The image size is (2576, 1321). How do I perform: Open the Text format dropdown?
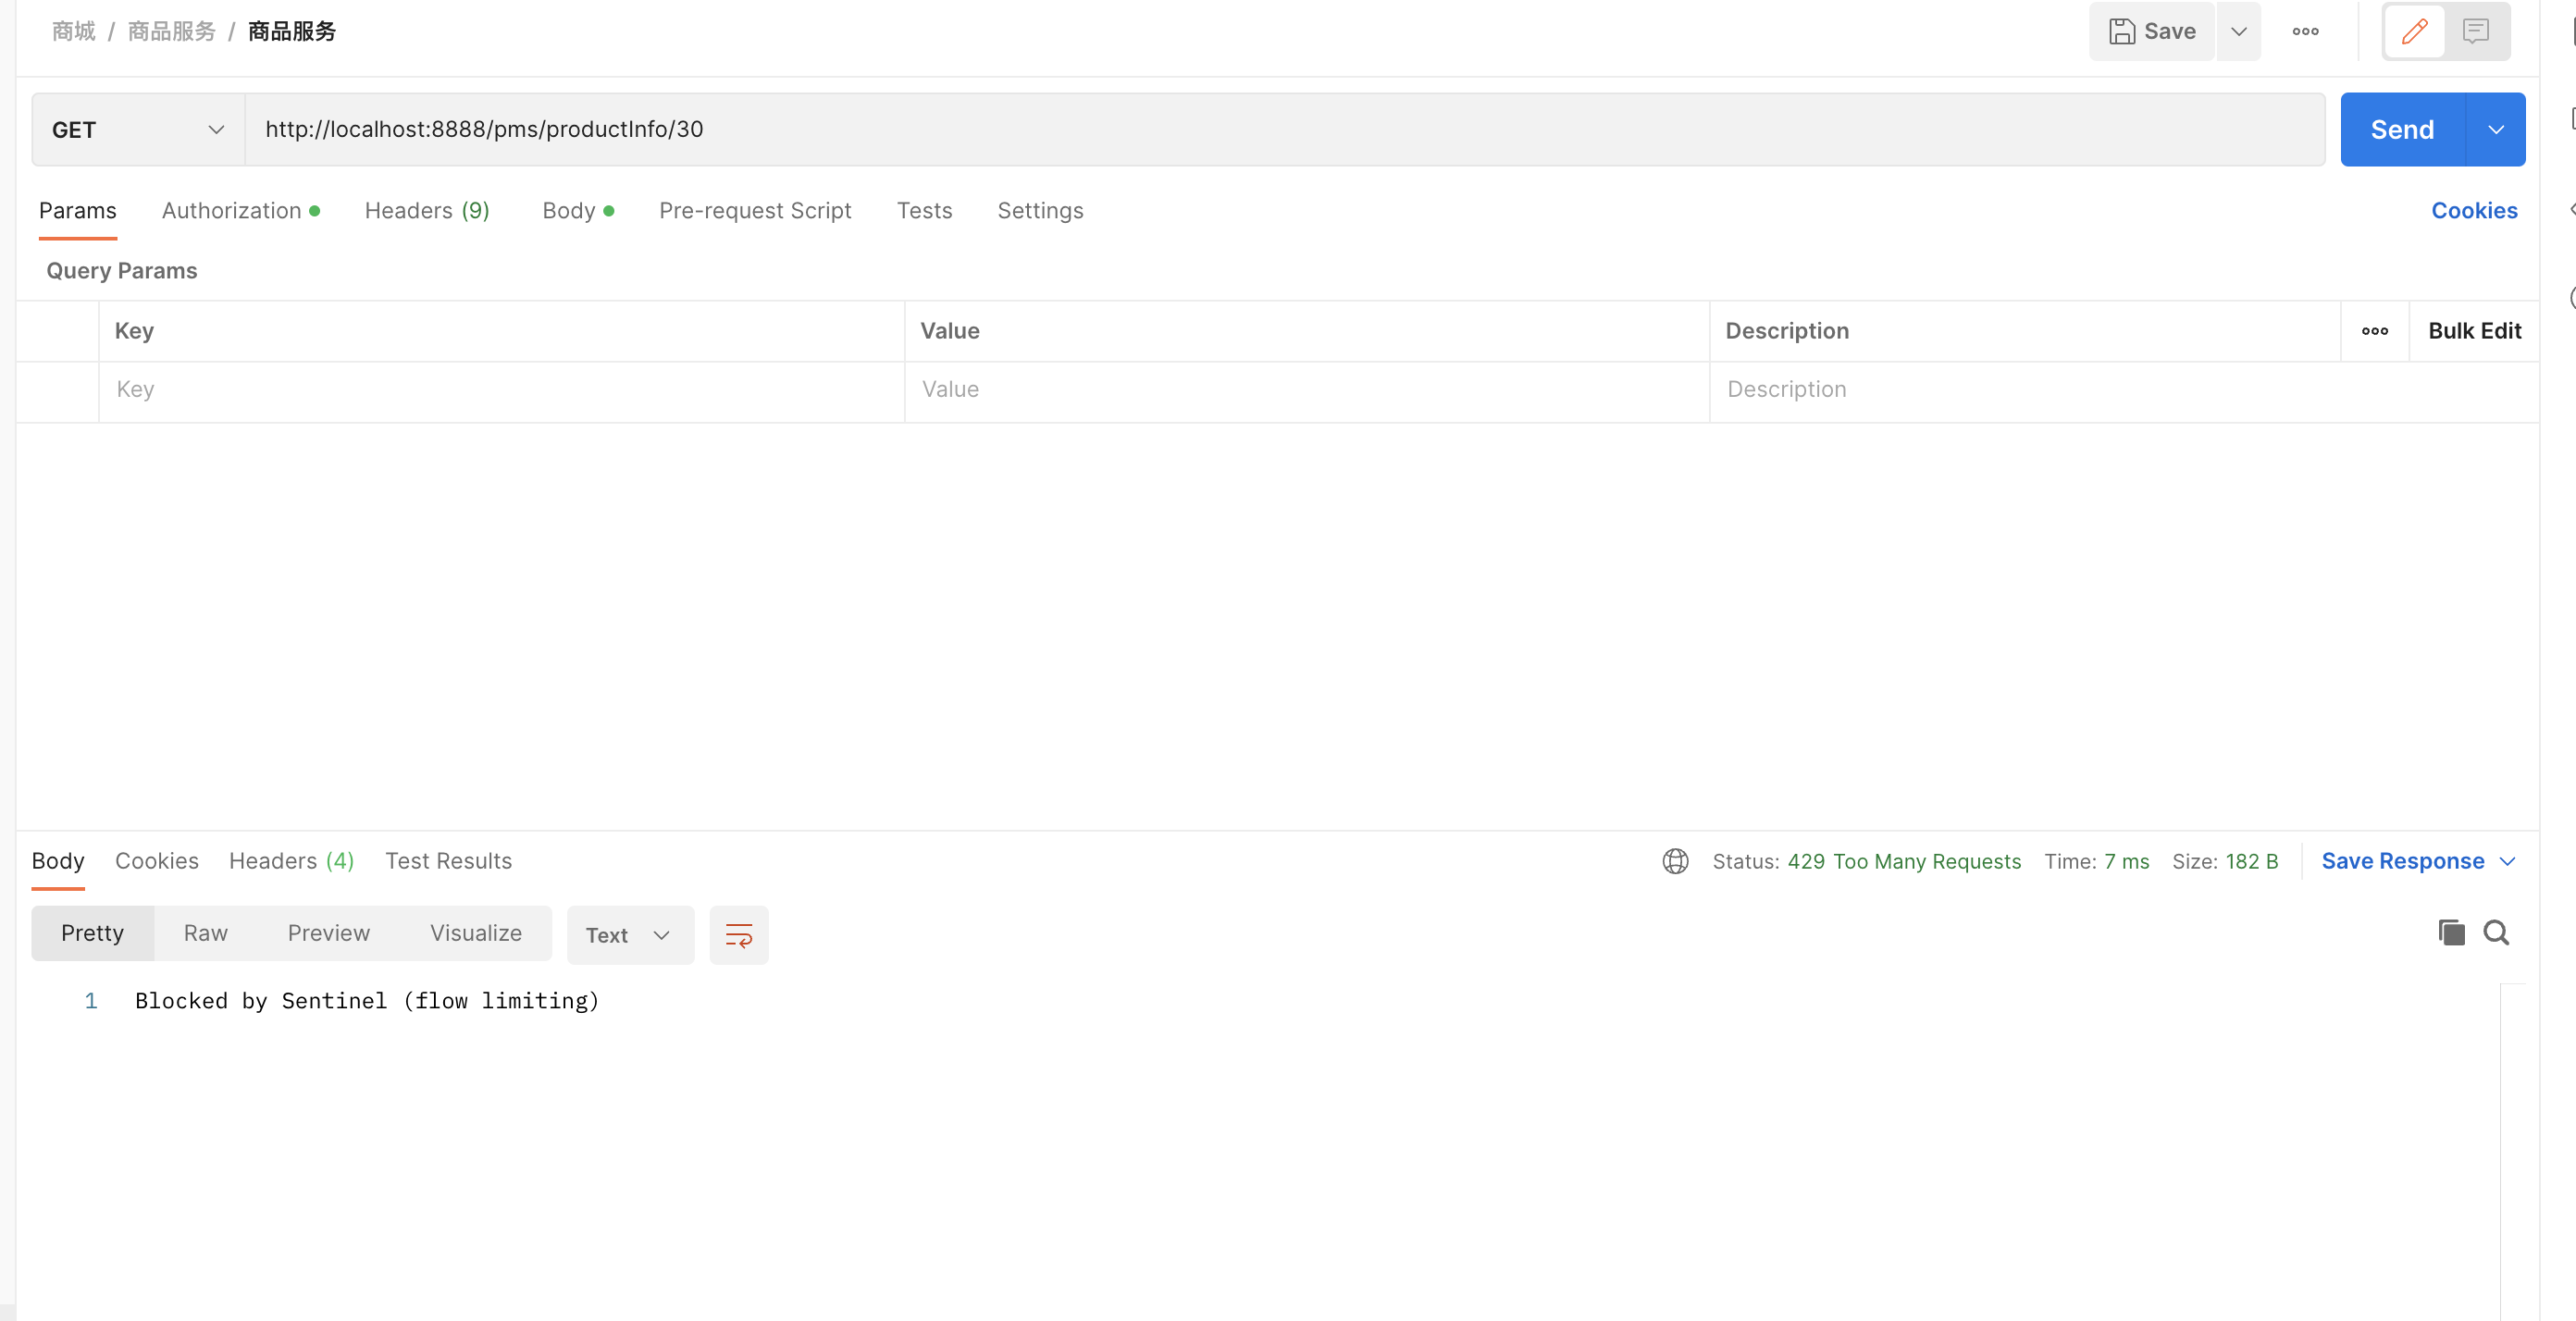[629, 935]
